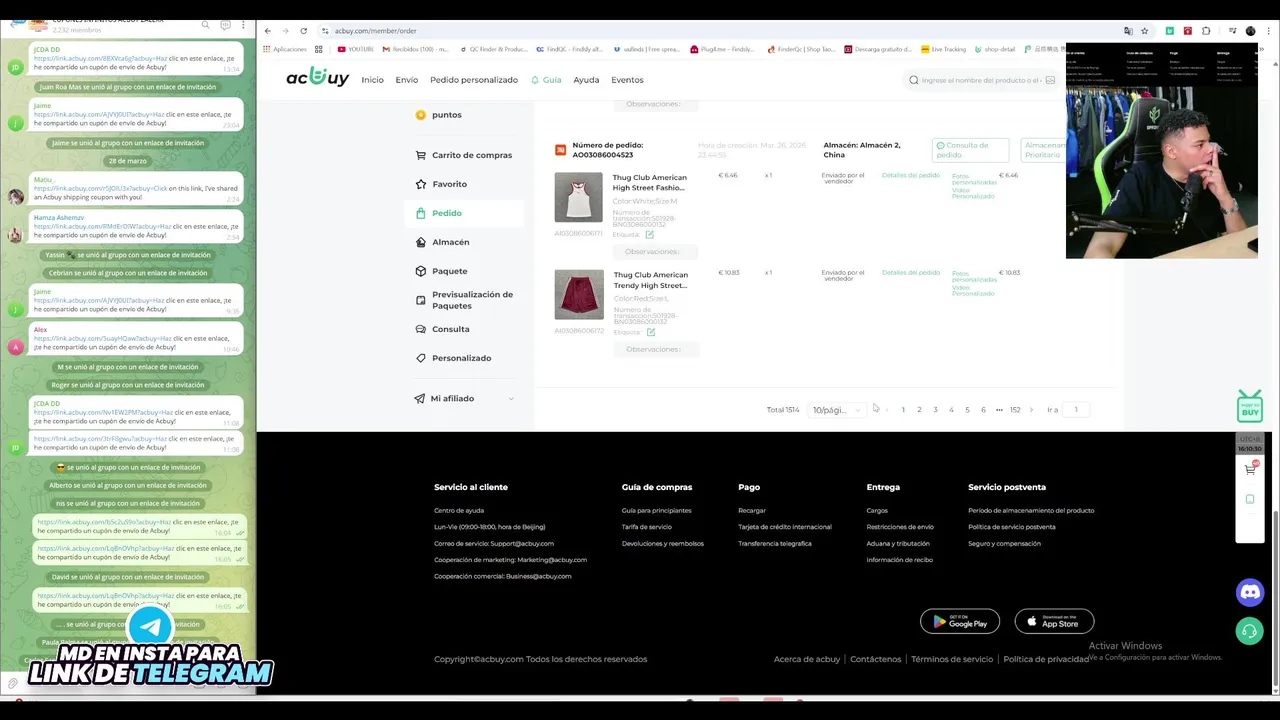Open the Envío menu item
The height and width of the screenshot is (720, 1280).
click(x=406, y=80)
